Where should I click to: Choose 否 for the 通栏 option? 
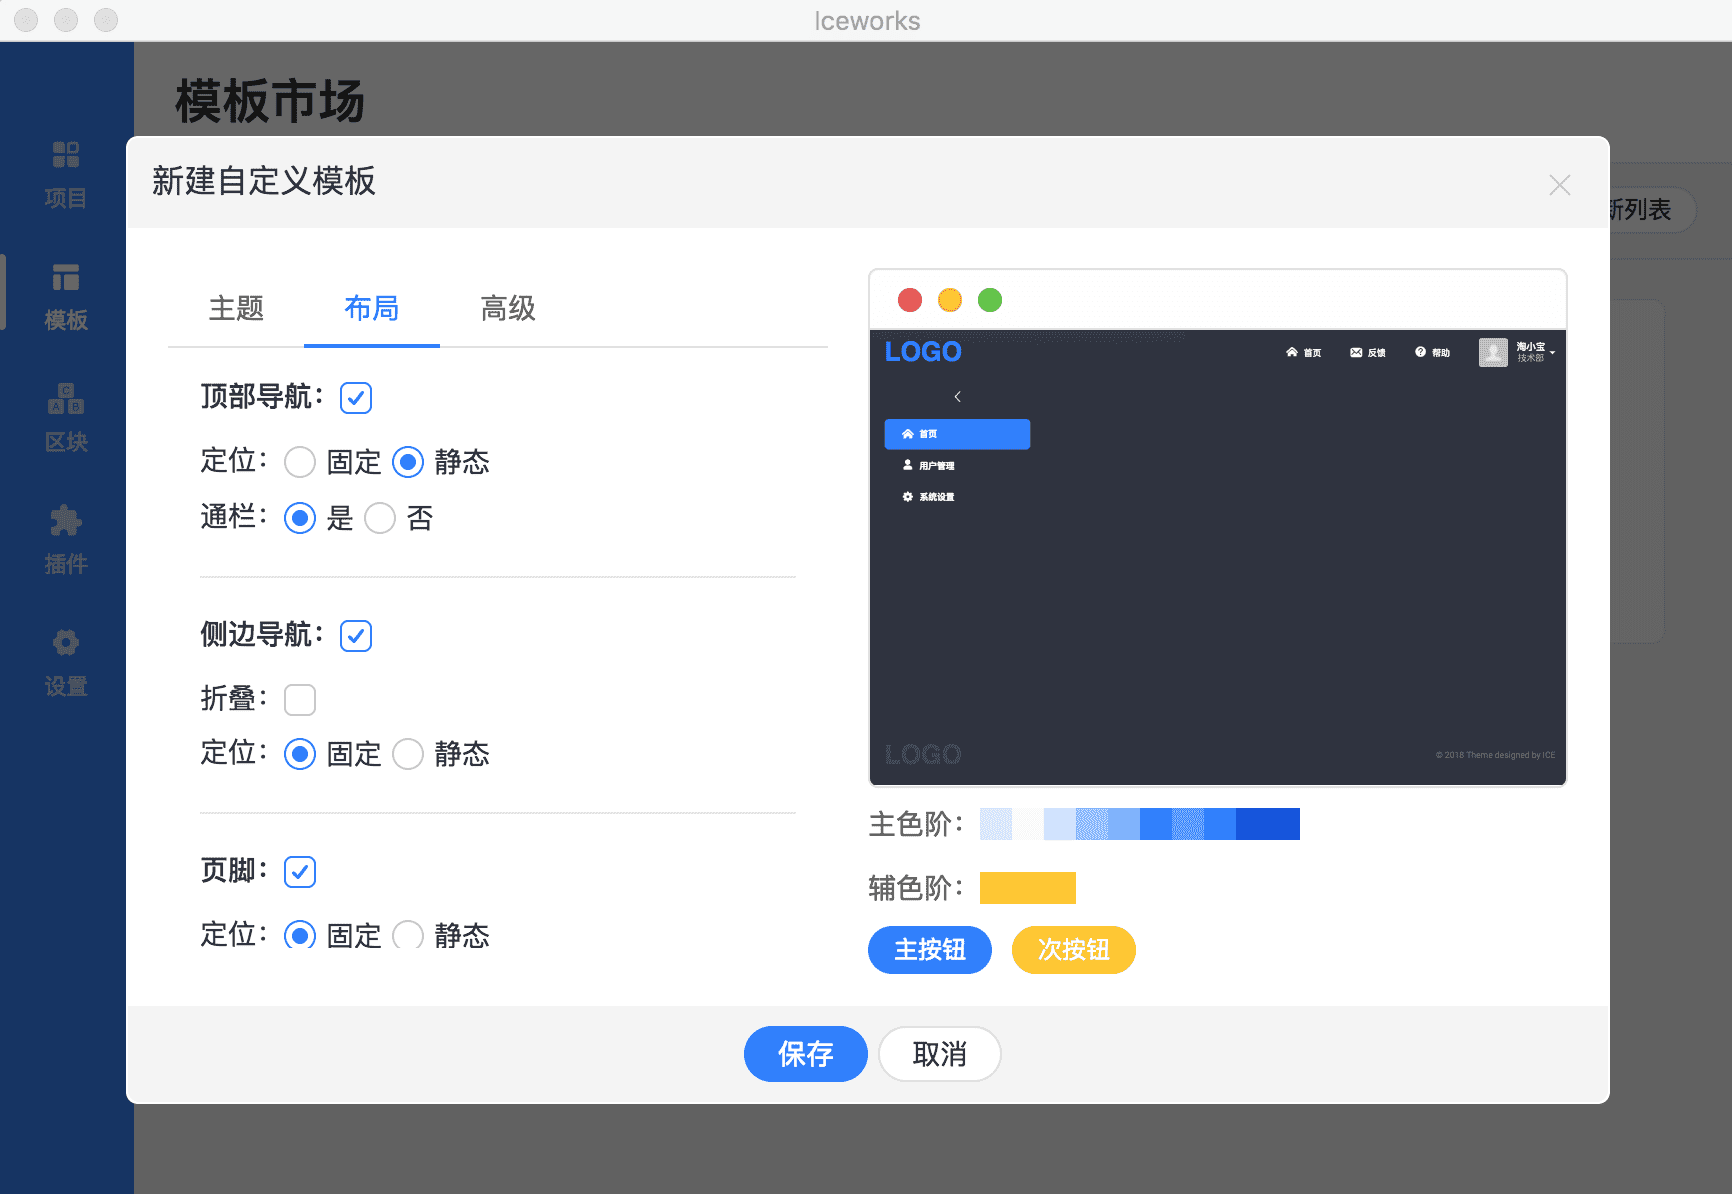(x=380, y=518)
